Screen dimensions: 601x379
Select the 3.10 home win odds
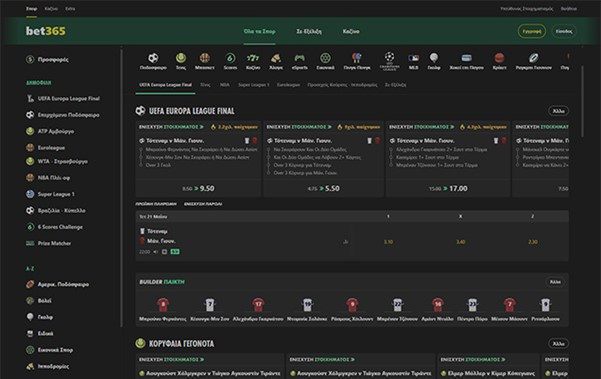coord(388,242)
